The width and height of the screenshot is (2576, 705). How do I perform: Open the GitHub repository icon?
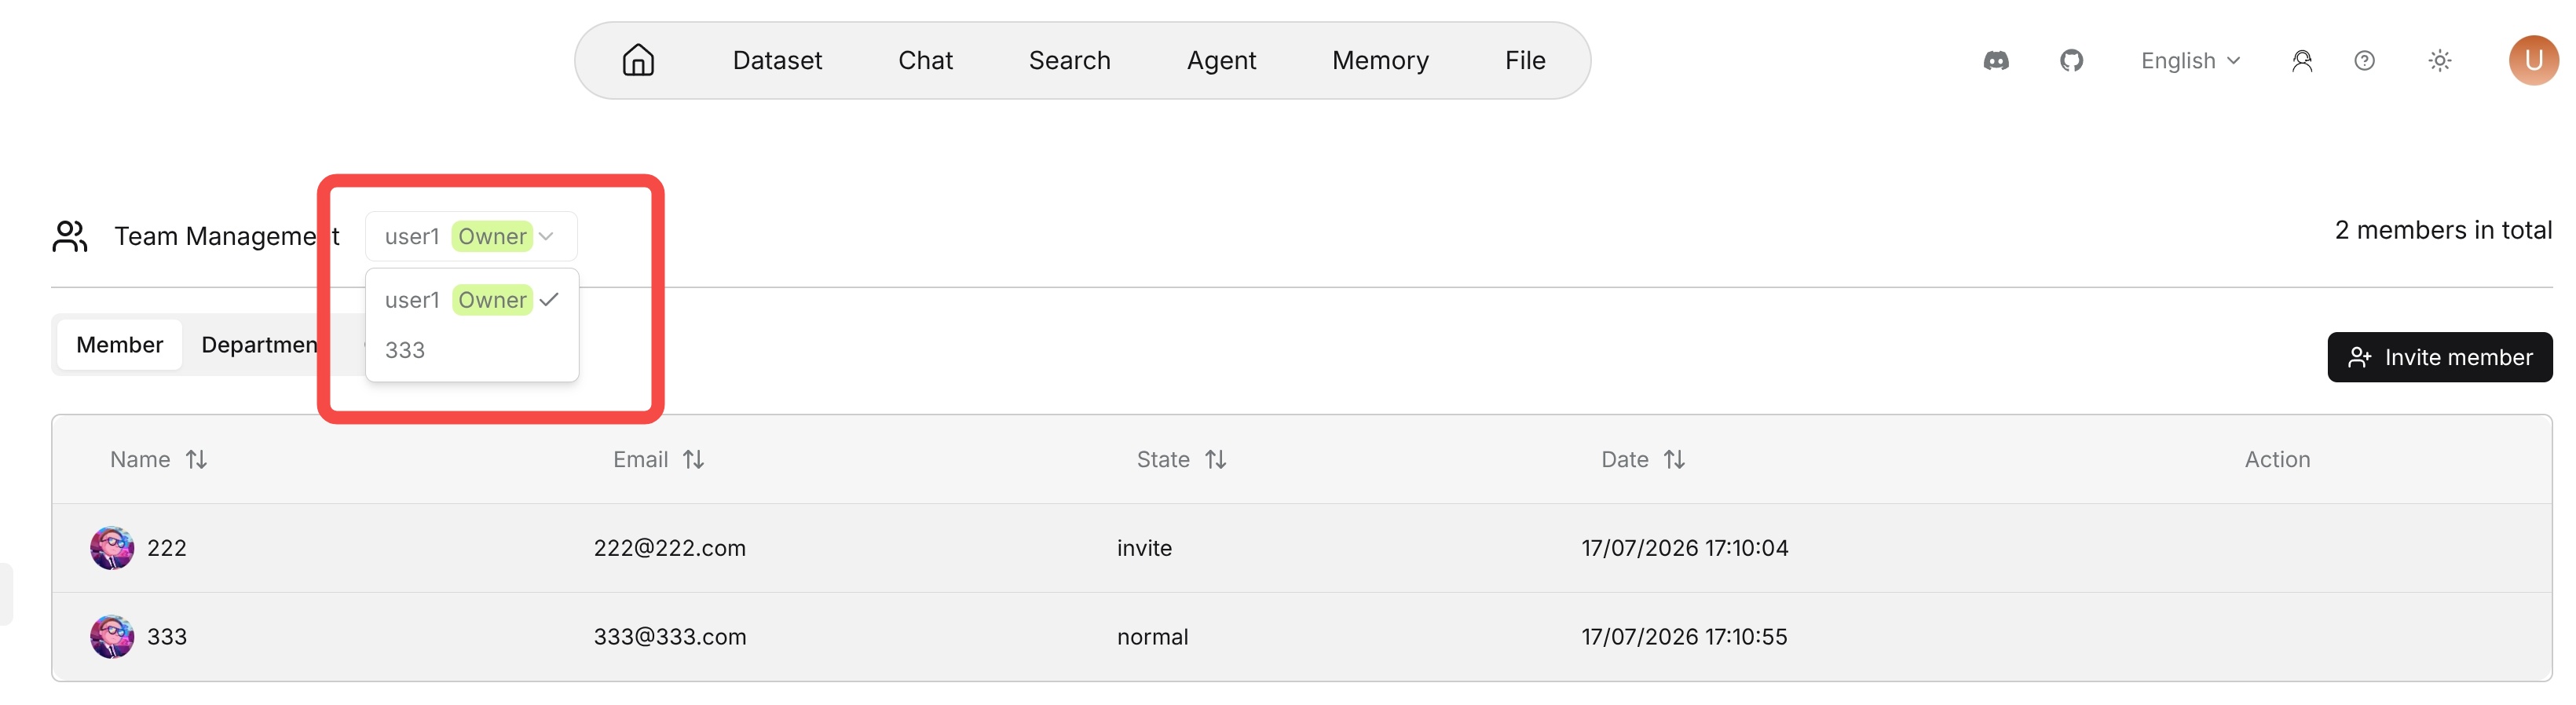pyautogui.click(x=2071, y=61)
